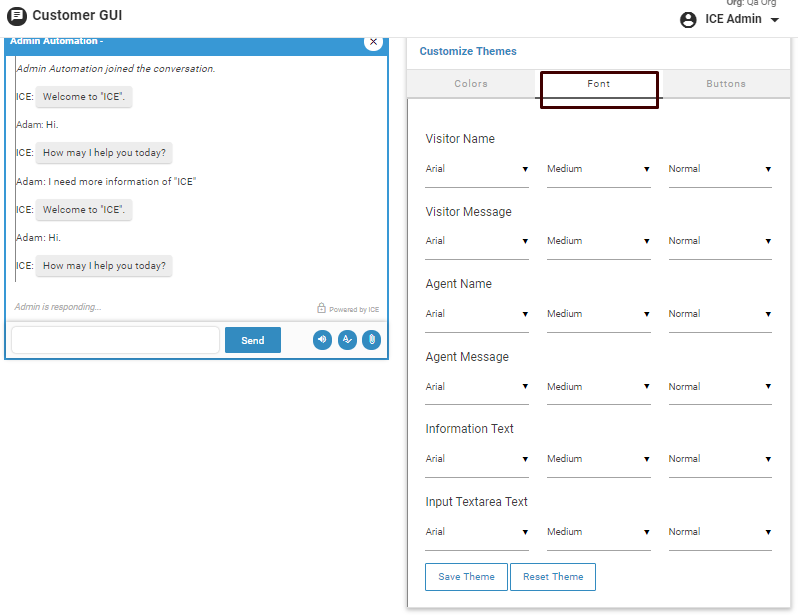798x615 pixels.
Task: Open Visitor Message font size dropdown
Action: pos(598,242)
